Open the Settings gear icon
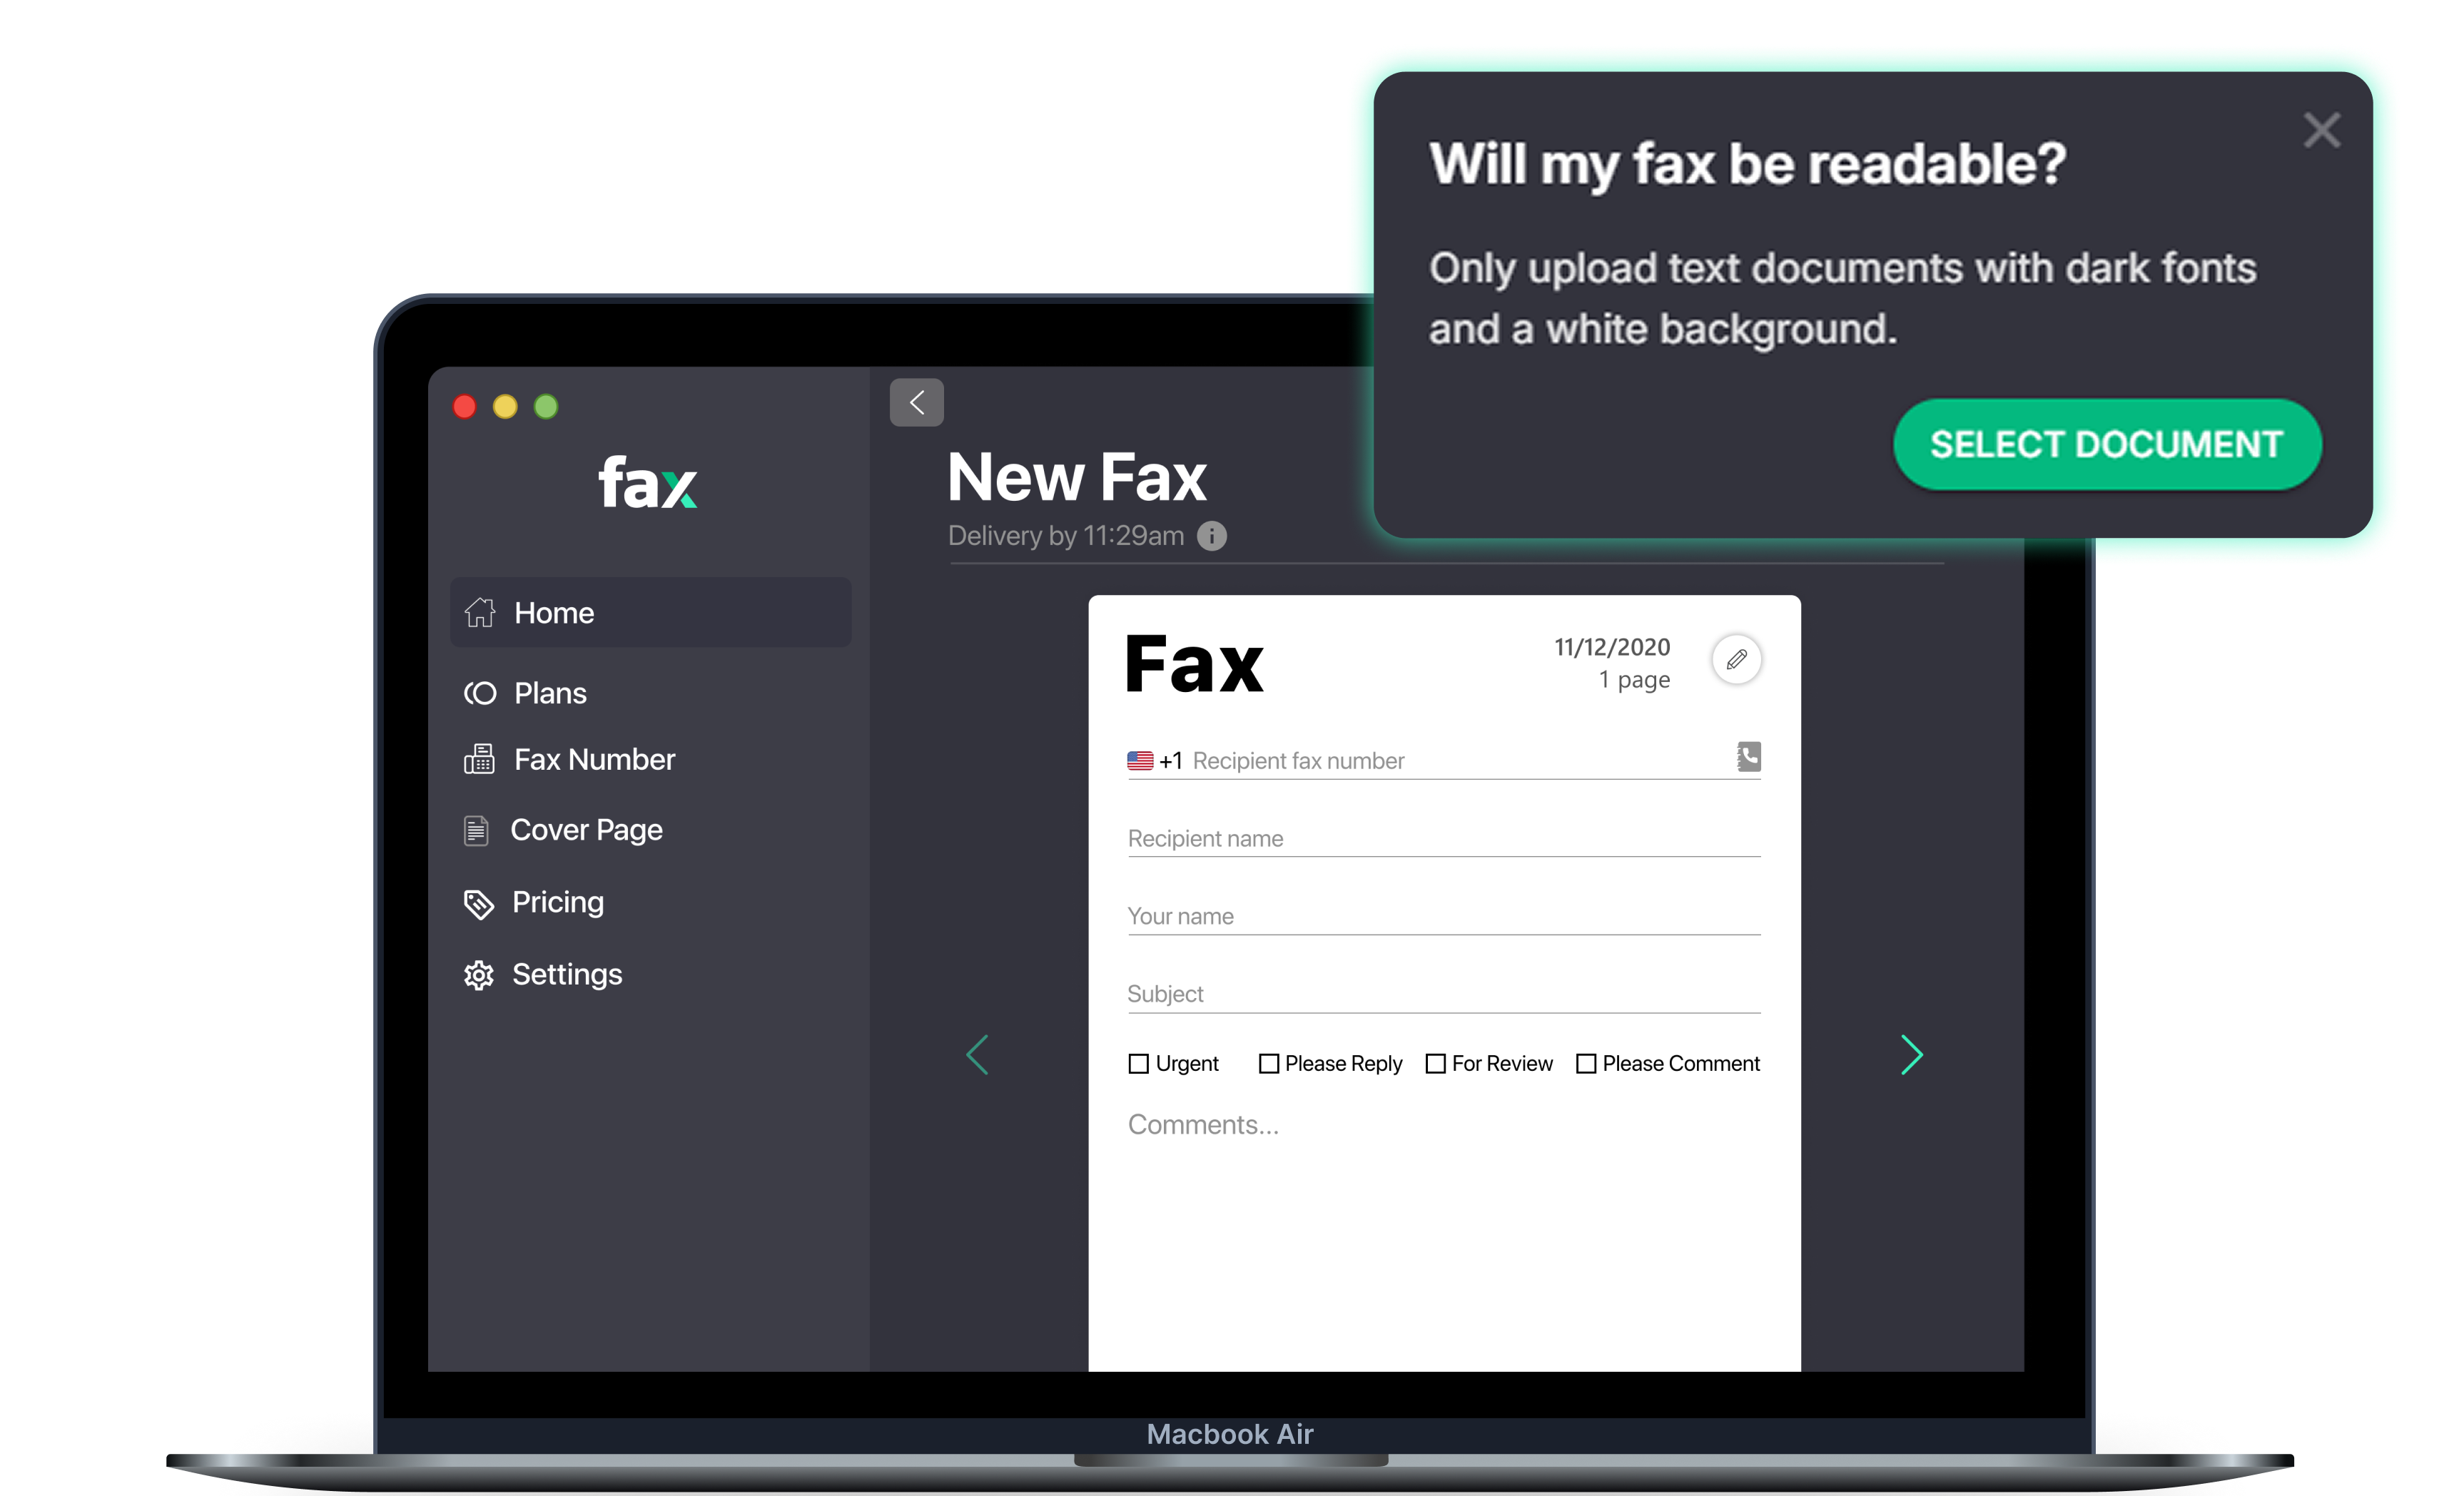Screen dimensions: 2464x1496 (479, 975)
